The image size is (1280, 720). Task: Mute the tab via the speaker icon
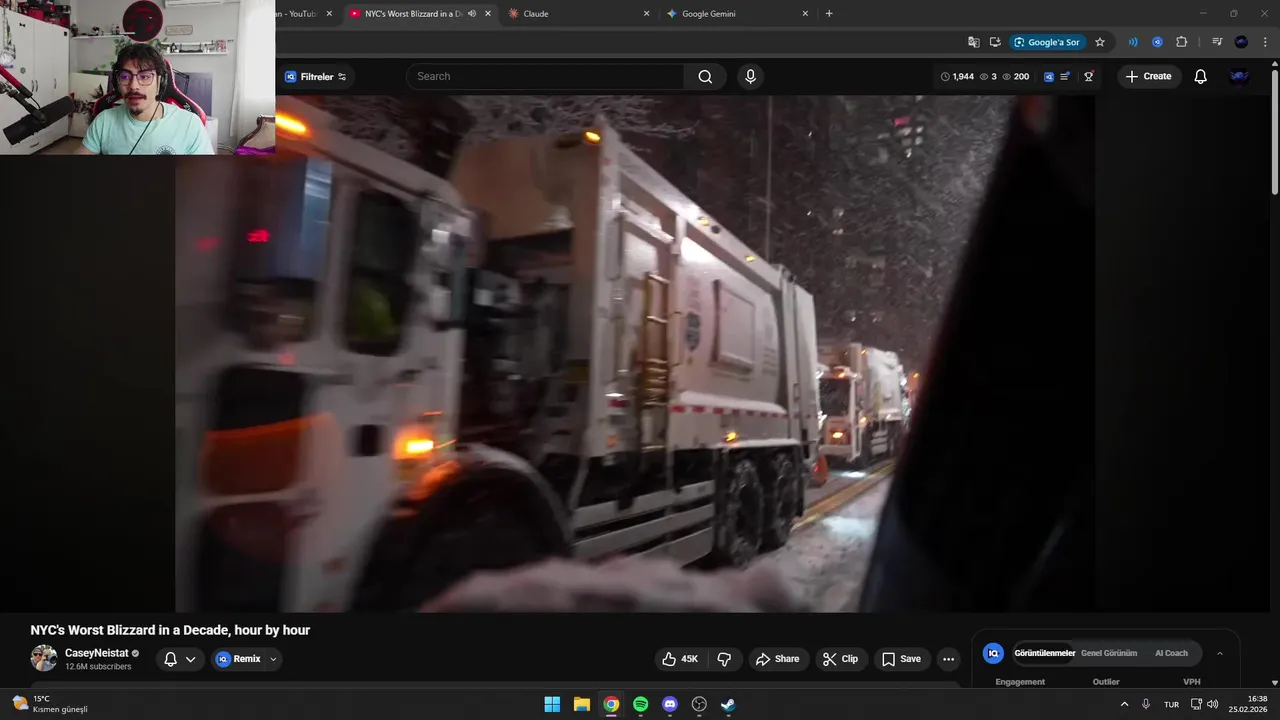click(471, 14)
